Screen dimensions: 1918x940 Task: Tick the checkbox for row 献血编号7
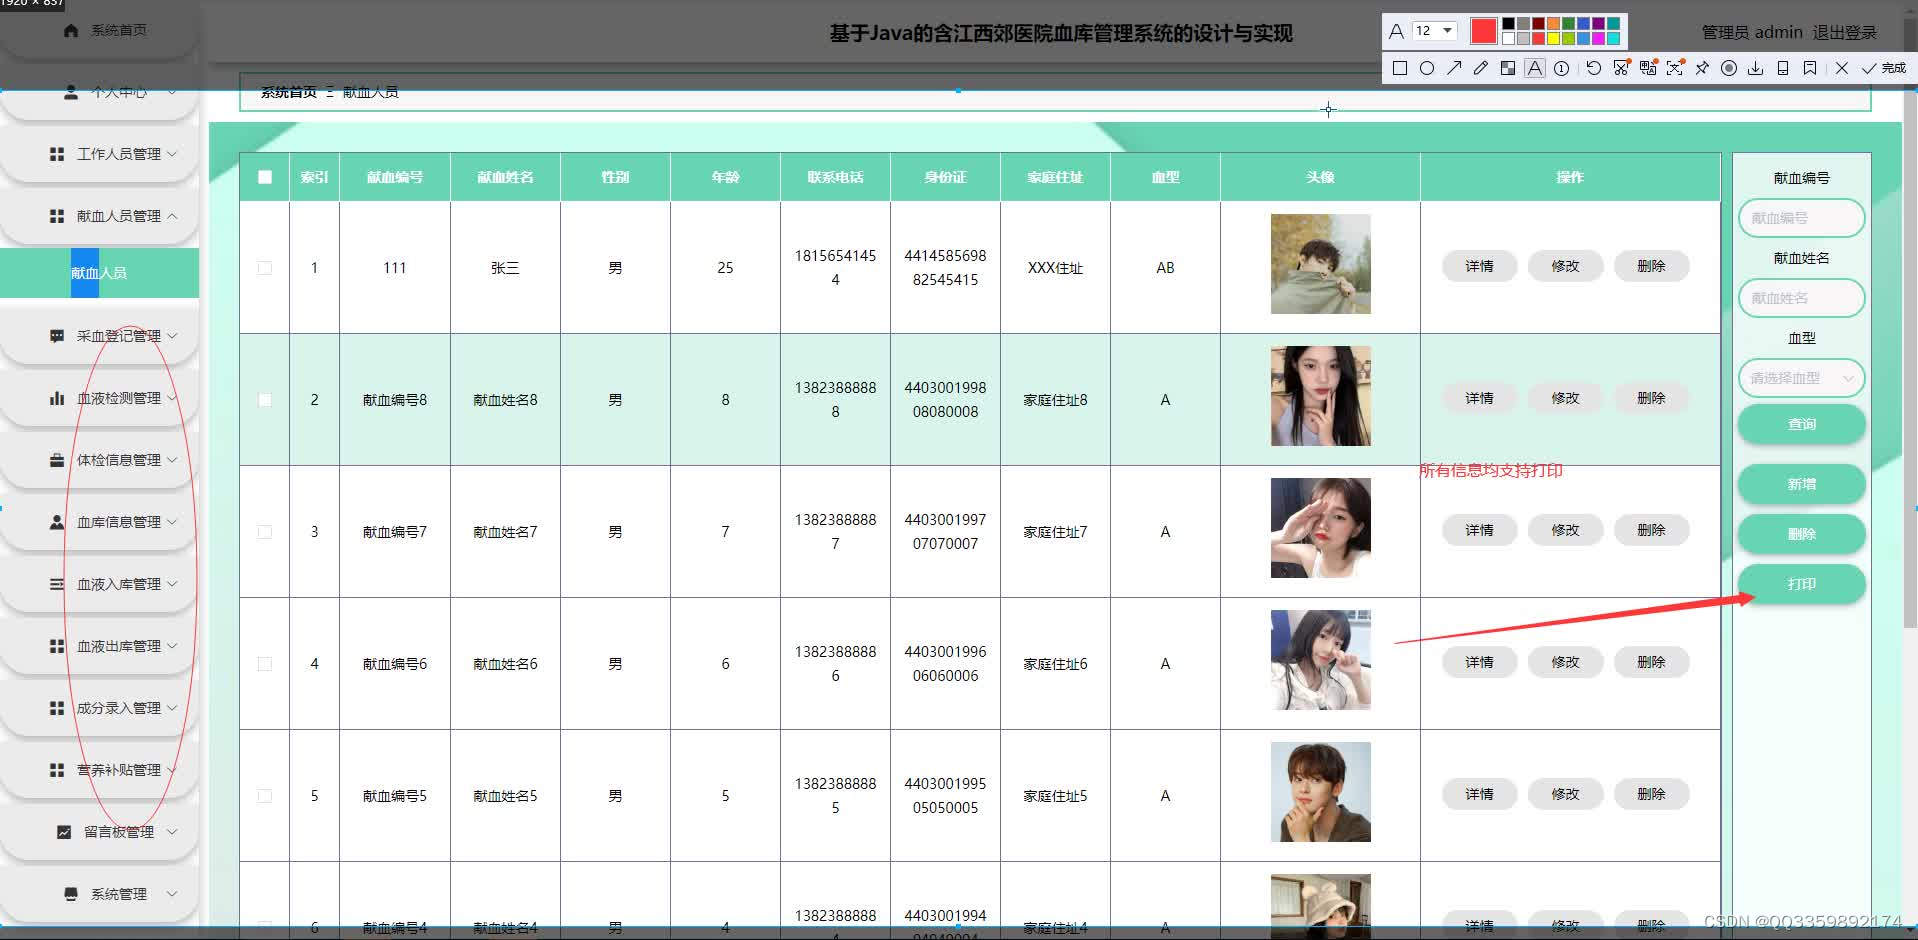click(x=265, y=532)
